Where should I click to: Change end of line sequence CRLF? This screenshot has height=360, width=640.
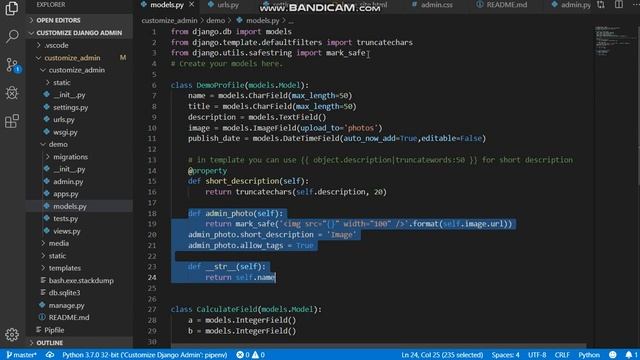point(562,355)
